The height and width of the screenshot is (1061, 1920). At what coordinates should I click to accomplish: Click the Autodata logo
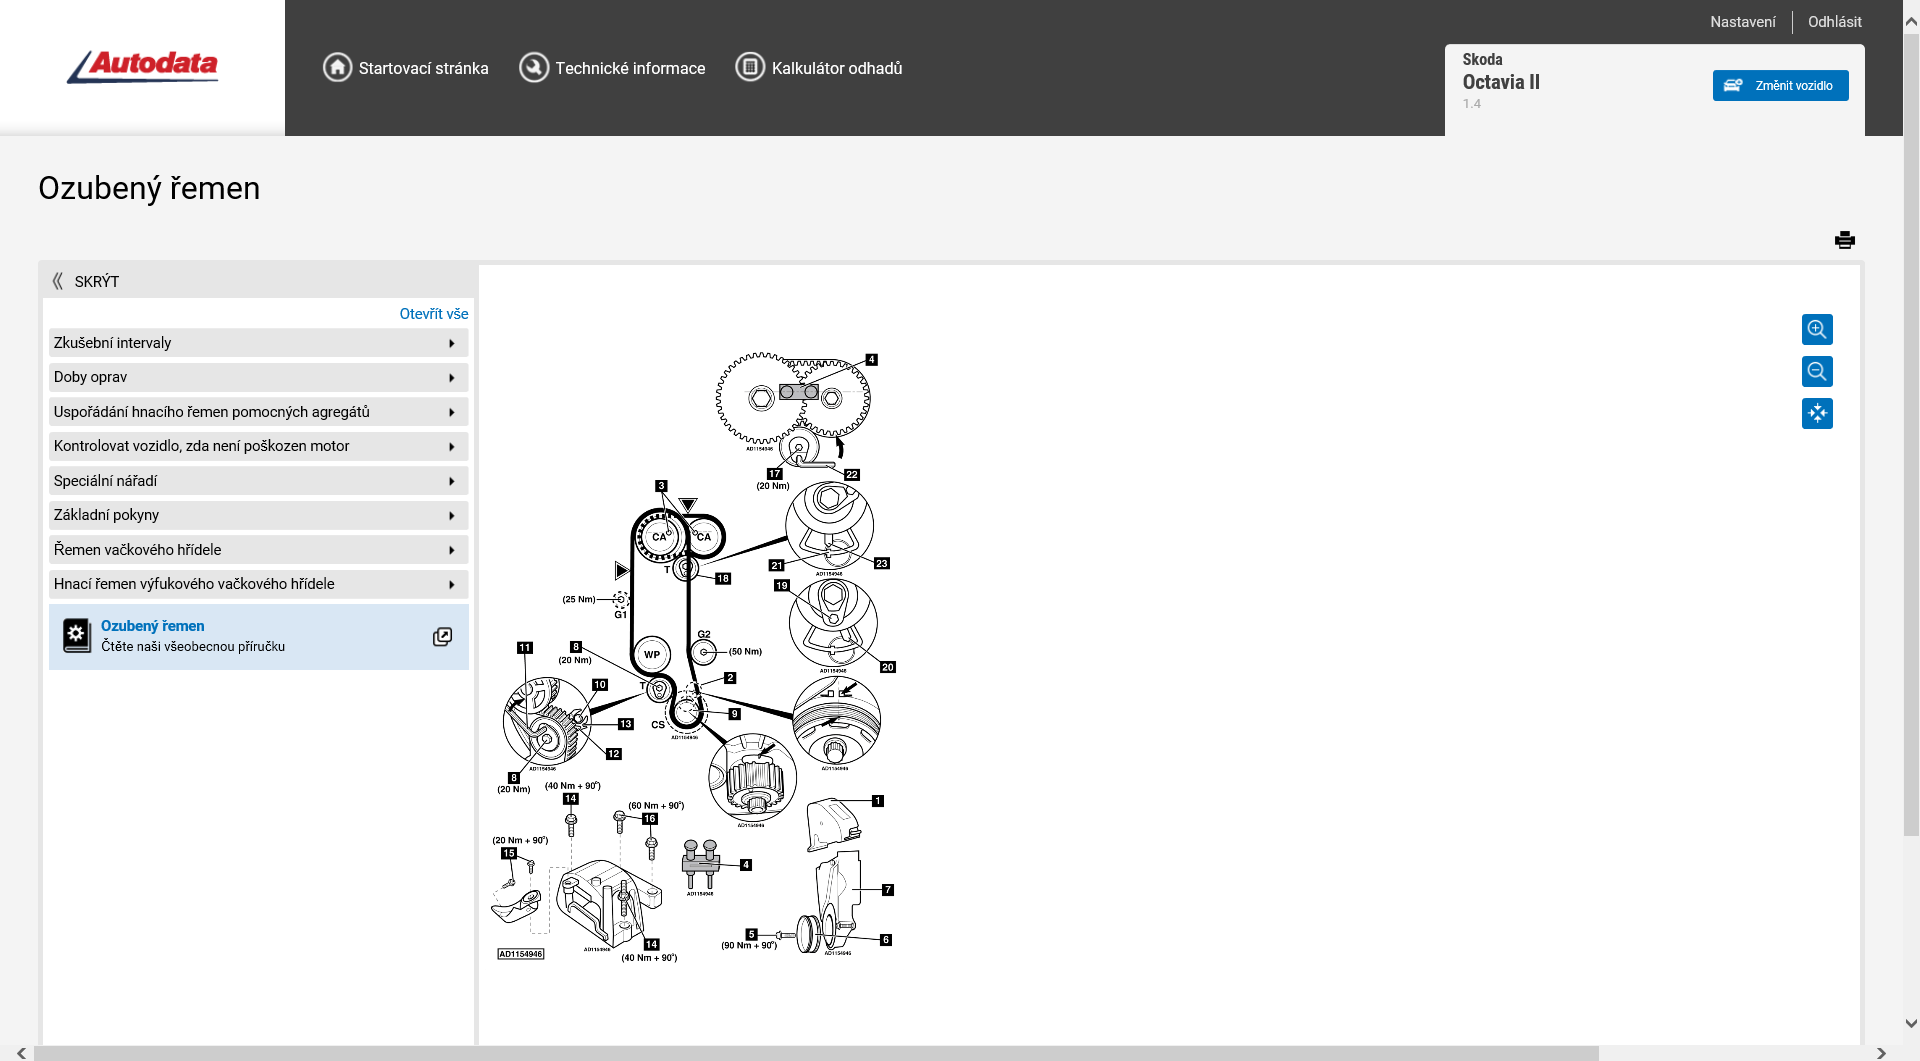pyautogui.click(x=142, y=66)
